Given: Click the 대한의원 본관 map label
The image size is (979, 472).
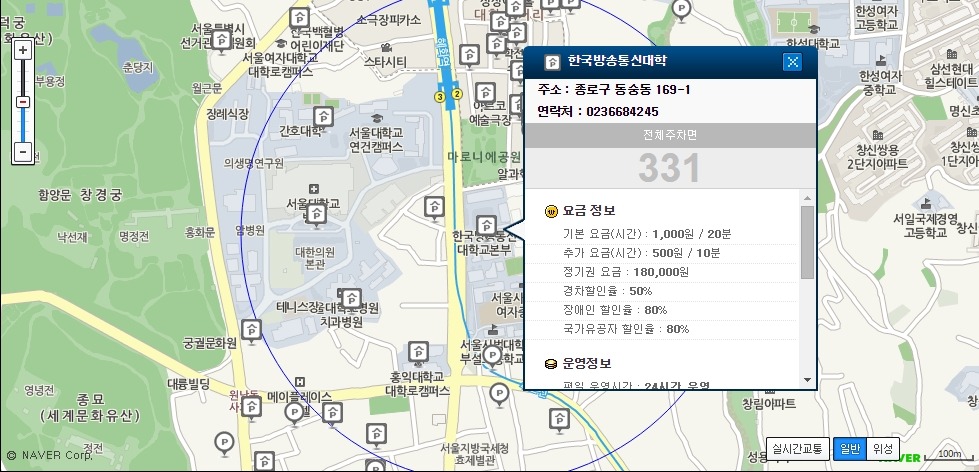Looking at the screenshot, I should [315, 258].
